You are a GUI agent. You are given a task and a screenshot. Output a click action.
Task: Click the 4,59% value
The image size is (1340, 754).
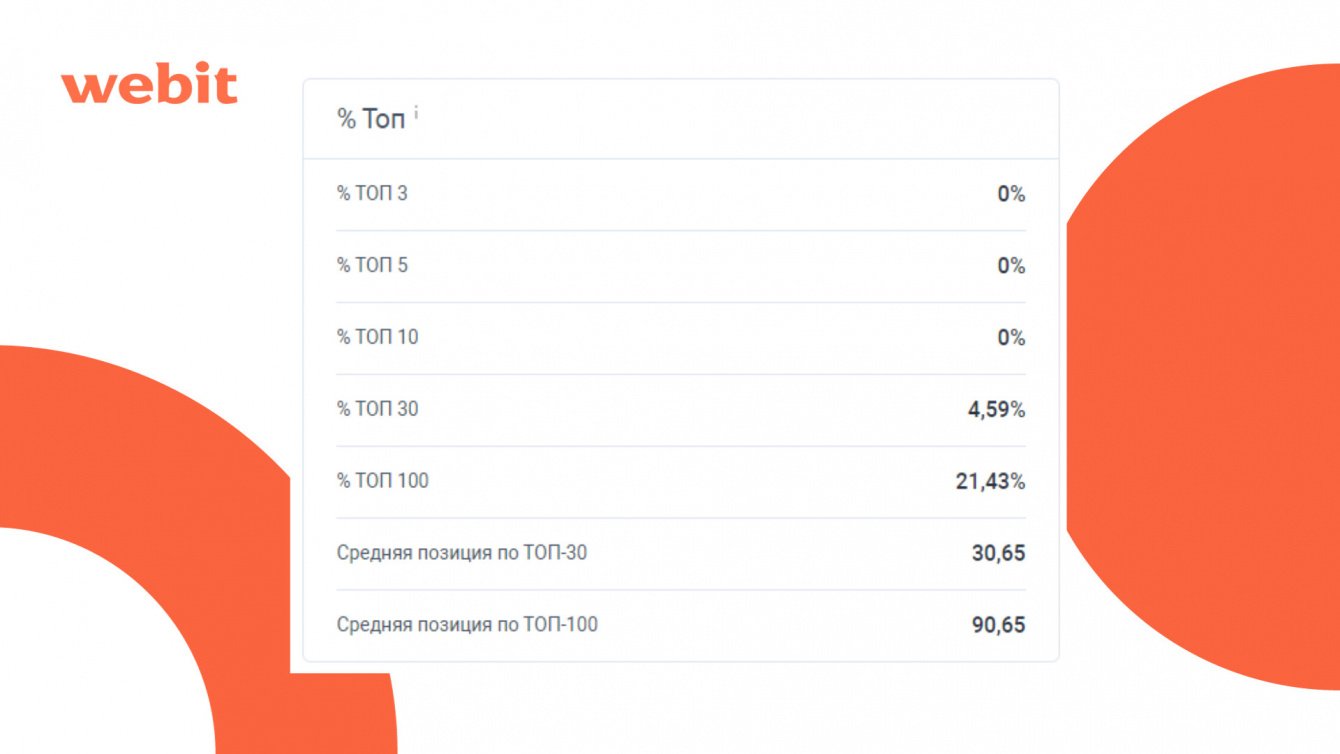tap(996, 410)
